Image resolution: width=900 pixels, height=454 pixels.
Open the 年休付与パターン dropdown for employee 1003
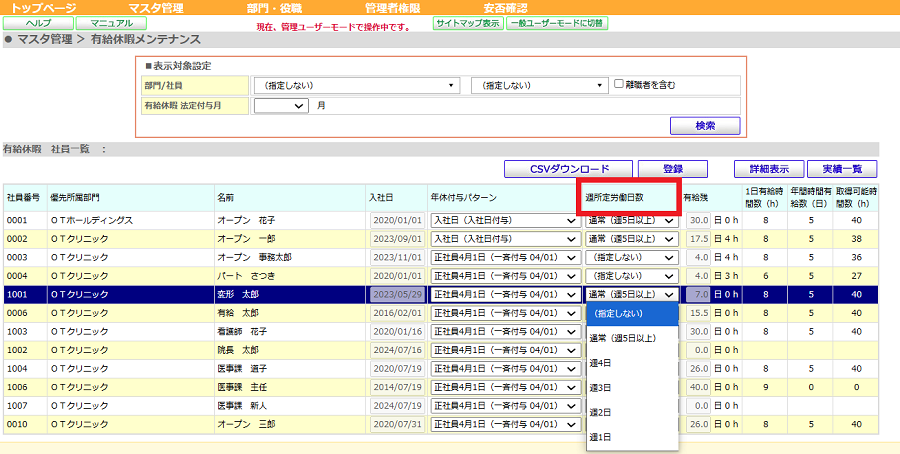[505, 331]
